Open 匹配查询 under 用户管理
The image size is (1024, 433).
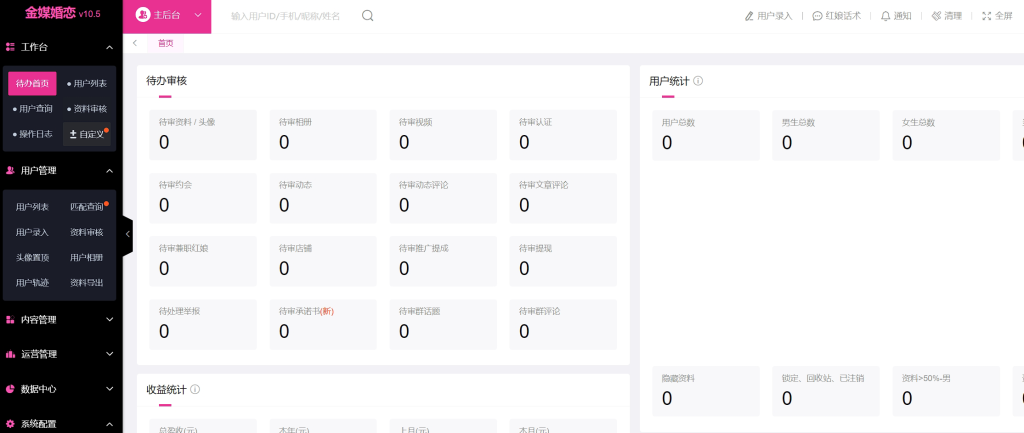(x=87, y=207)
